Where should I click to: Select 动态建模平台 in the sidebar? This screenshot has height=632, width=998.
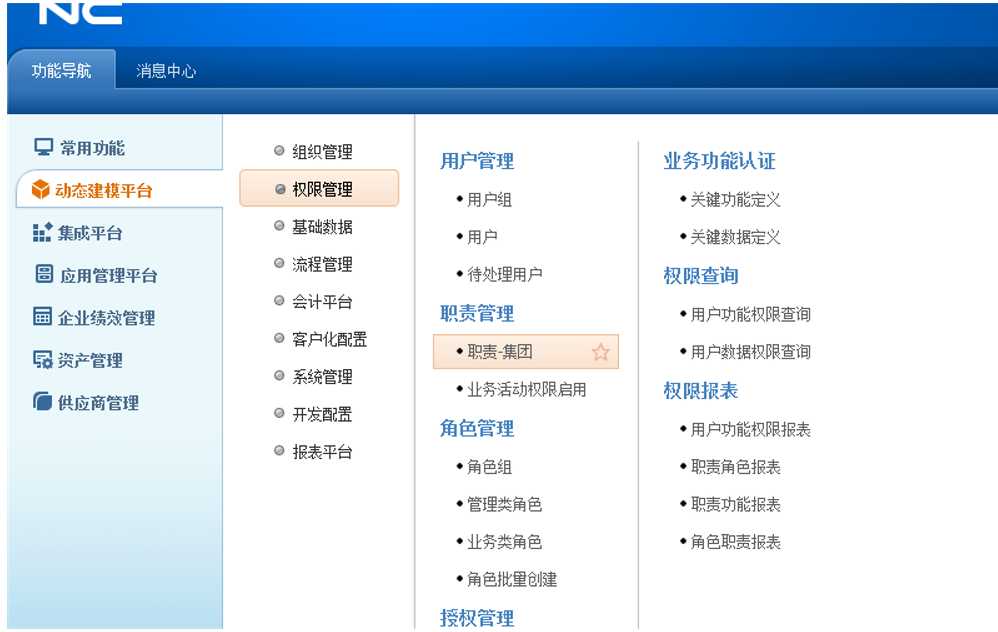104,190
